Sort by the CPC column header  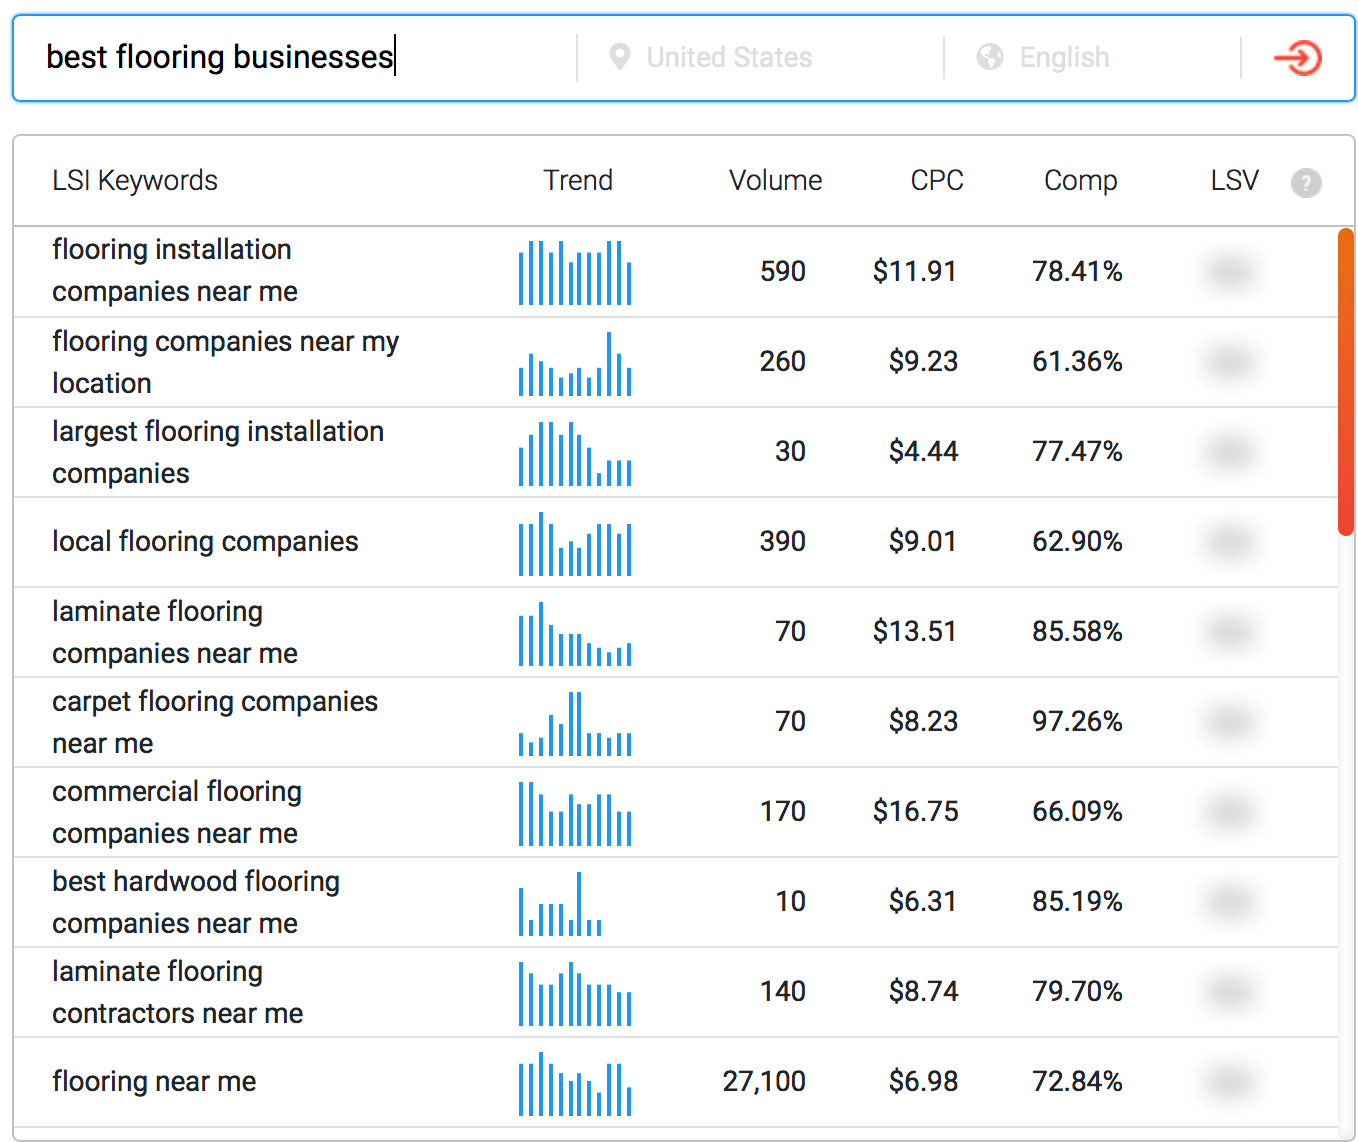tap(936, 181)
